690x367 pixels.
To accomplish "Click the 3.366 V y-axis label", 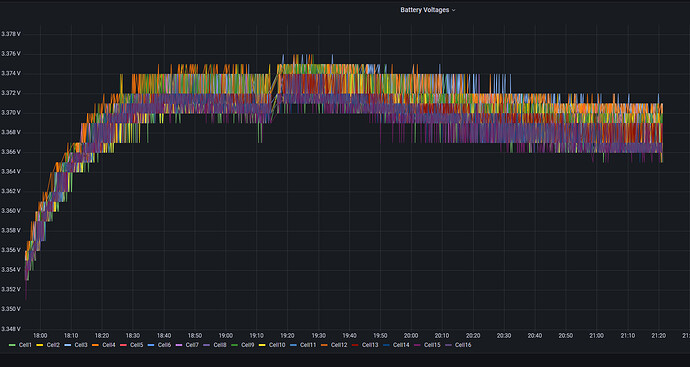I will (x=11, y=152).
